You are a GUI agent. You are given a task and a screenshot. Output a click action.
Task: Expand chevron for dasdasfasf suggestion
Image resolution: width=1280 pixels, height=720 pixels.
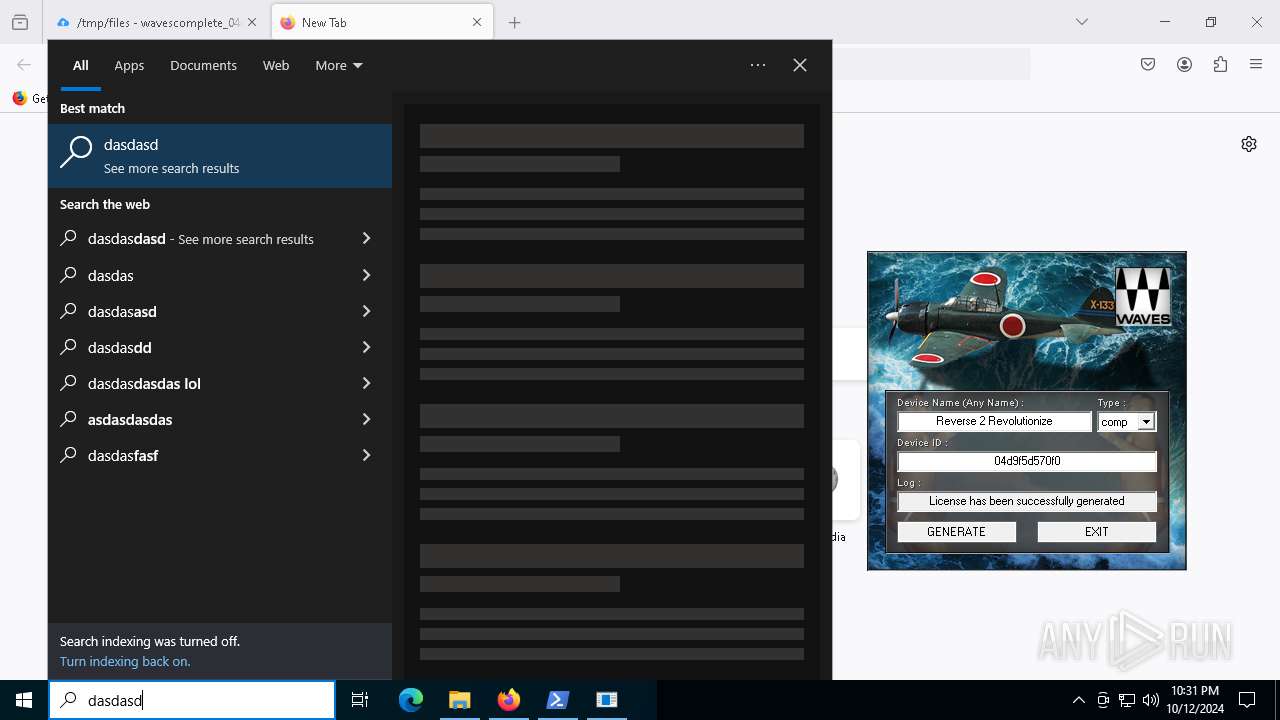click(x=366, y=455)
